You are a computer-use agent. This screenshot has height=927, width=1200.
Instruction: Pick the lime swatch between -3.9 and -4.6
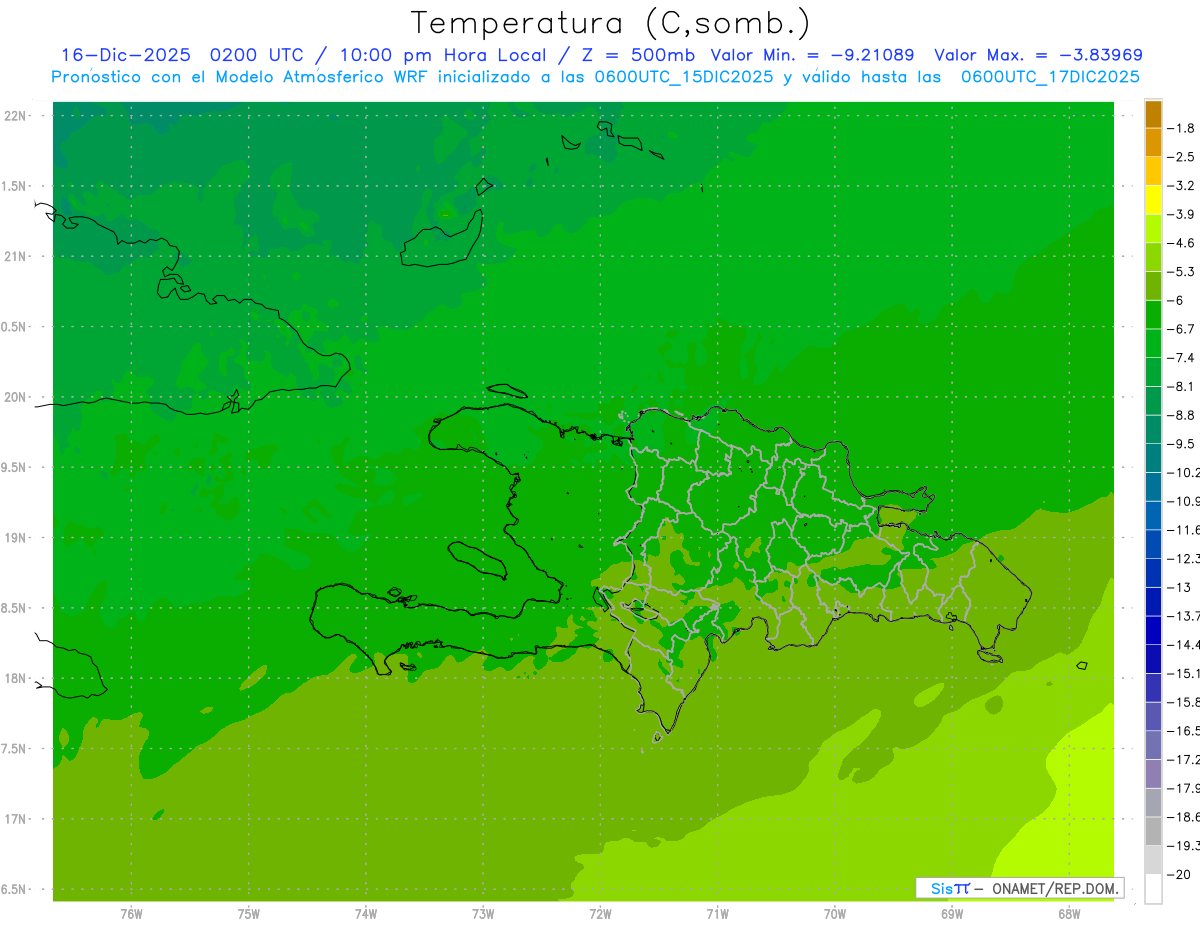pyautogui.click(x=1154, y=229)
